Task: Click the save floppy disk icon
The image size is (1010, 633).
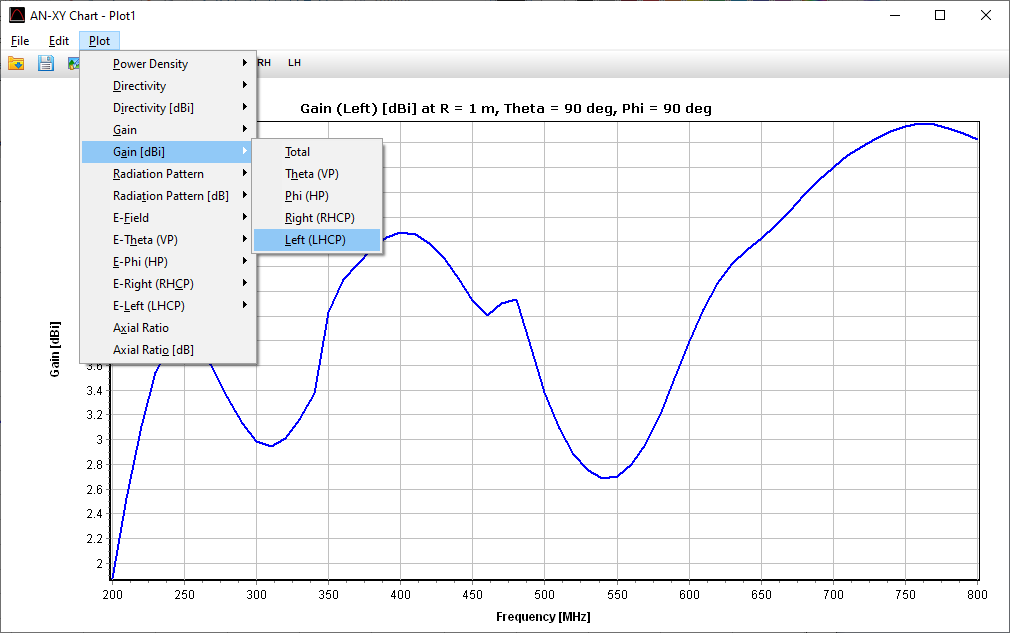Action: pyautogui.click(x=46, y=63)
